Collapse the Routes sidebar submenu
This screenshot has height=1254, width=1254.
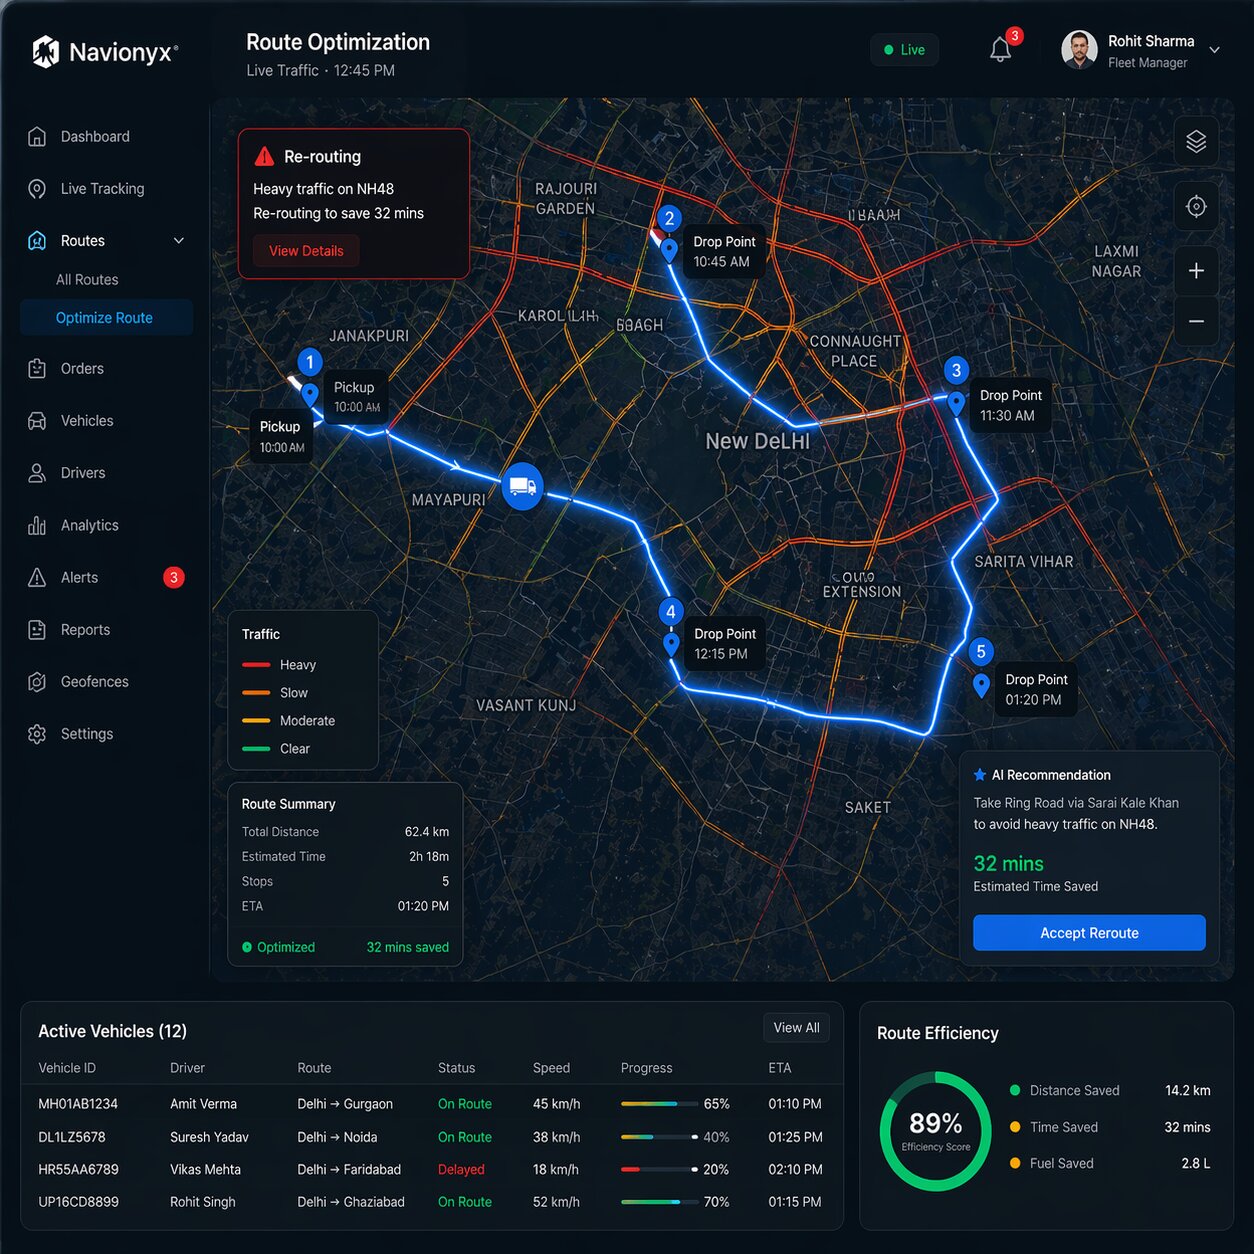pos(178,240)
